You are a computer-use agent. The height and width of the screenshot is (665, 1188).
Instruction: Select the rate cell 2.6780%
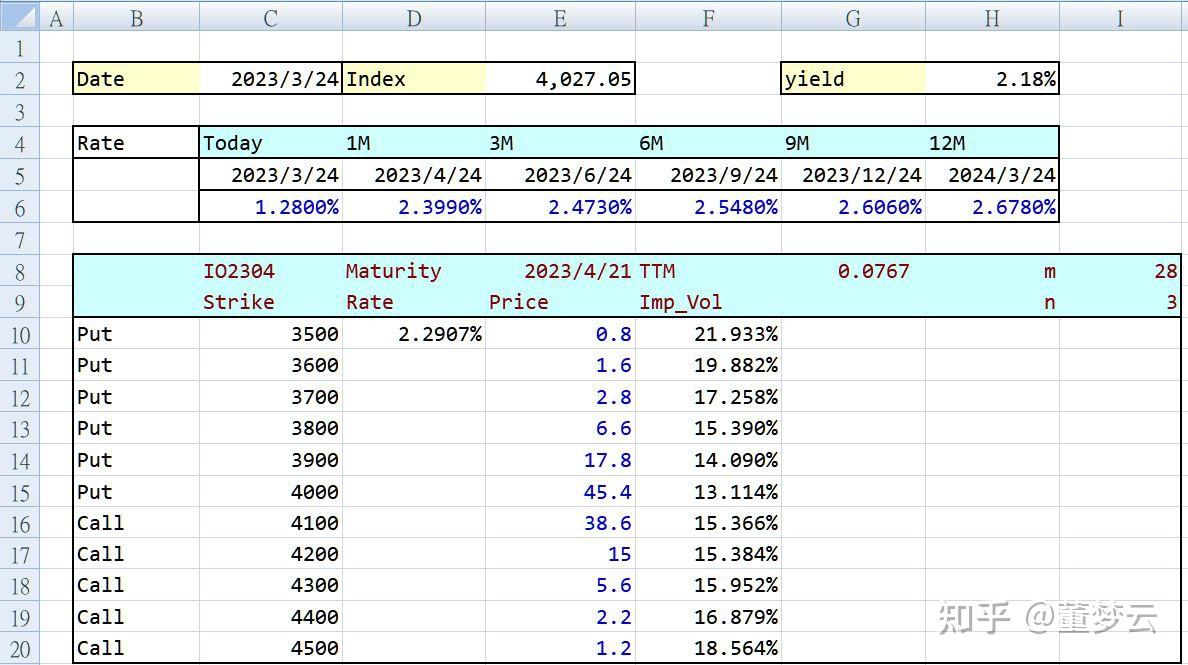[x=992, y=207]
